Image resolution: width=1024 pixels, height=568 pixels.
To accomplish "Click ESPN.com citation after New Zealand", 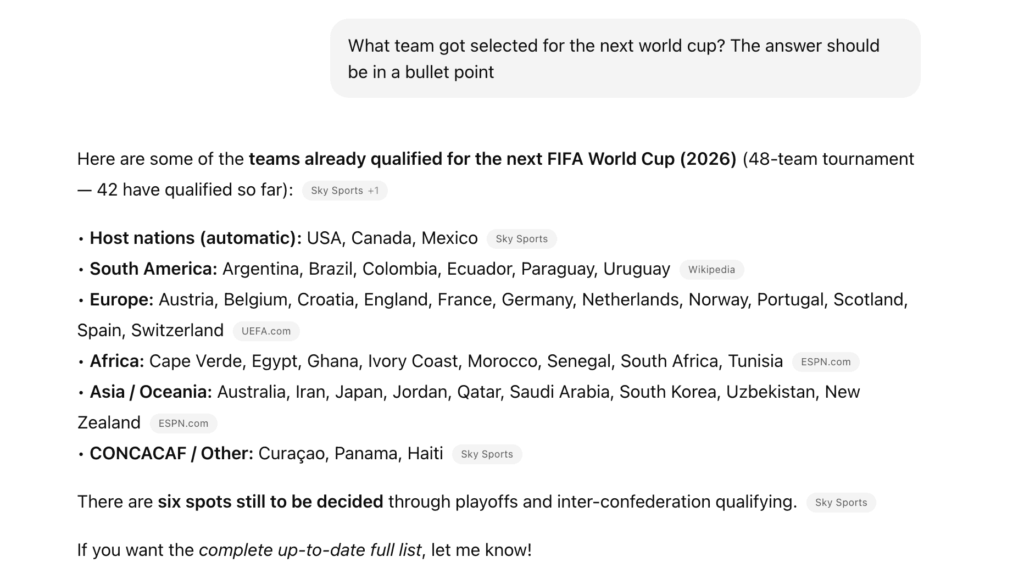I will [183, 423].
